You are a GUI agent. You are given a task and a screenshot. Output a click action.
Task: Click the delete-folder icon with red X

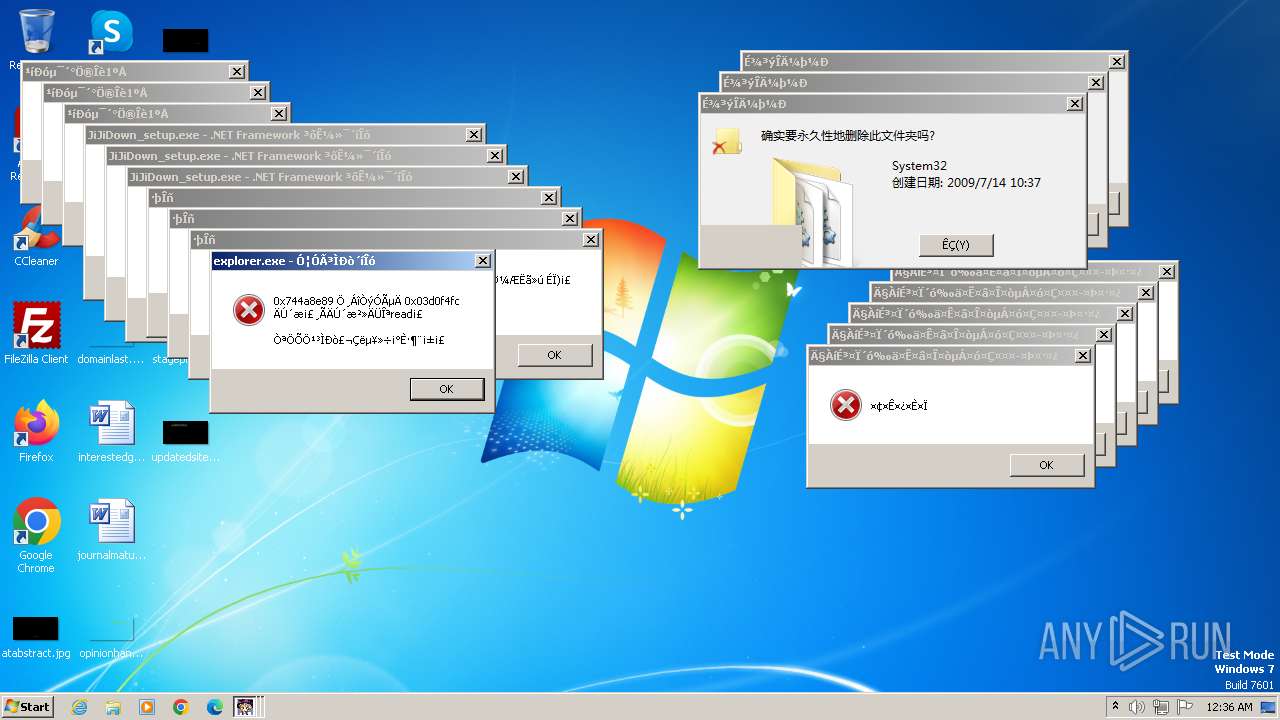(726, 141)
